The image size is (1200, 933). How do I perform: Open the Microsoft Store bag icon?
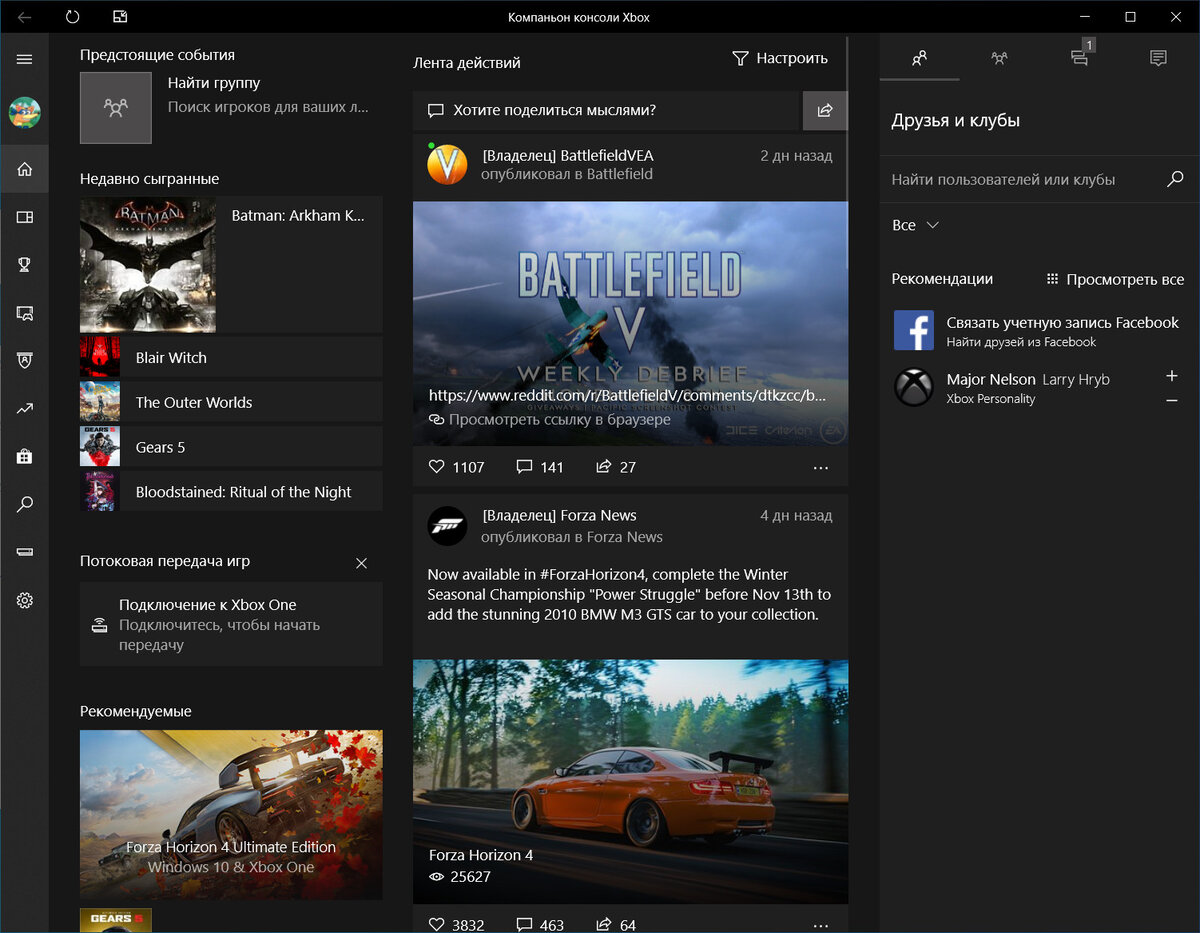[24, 456]
